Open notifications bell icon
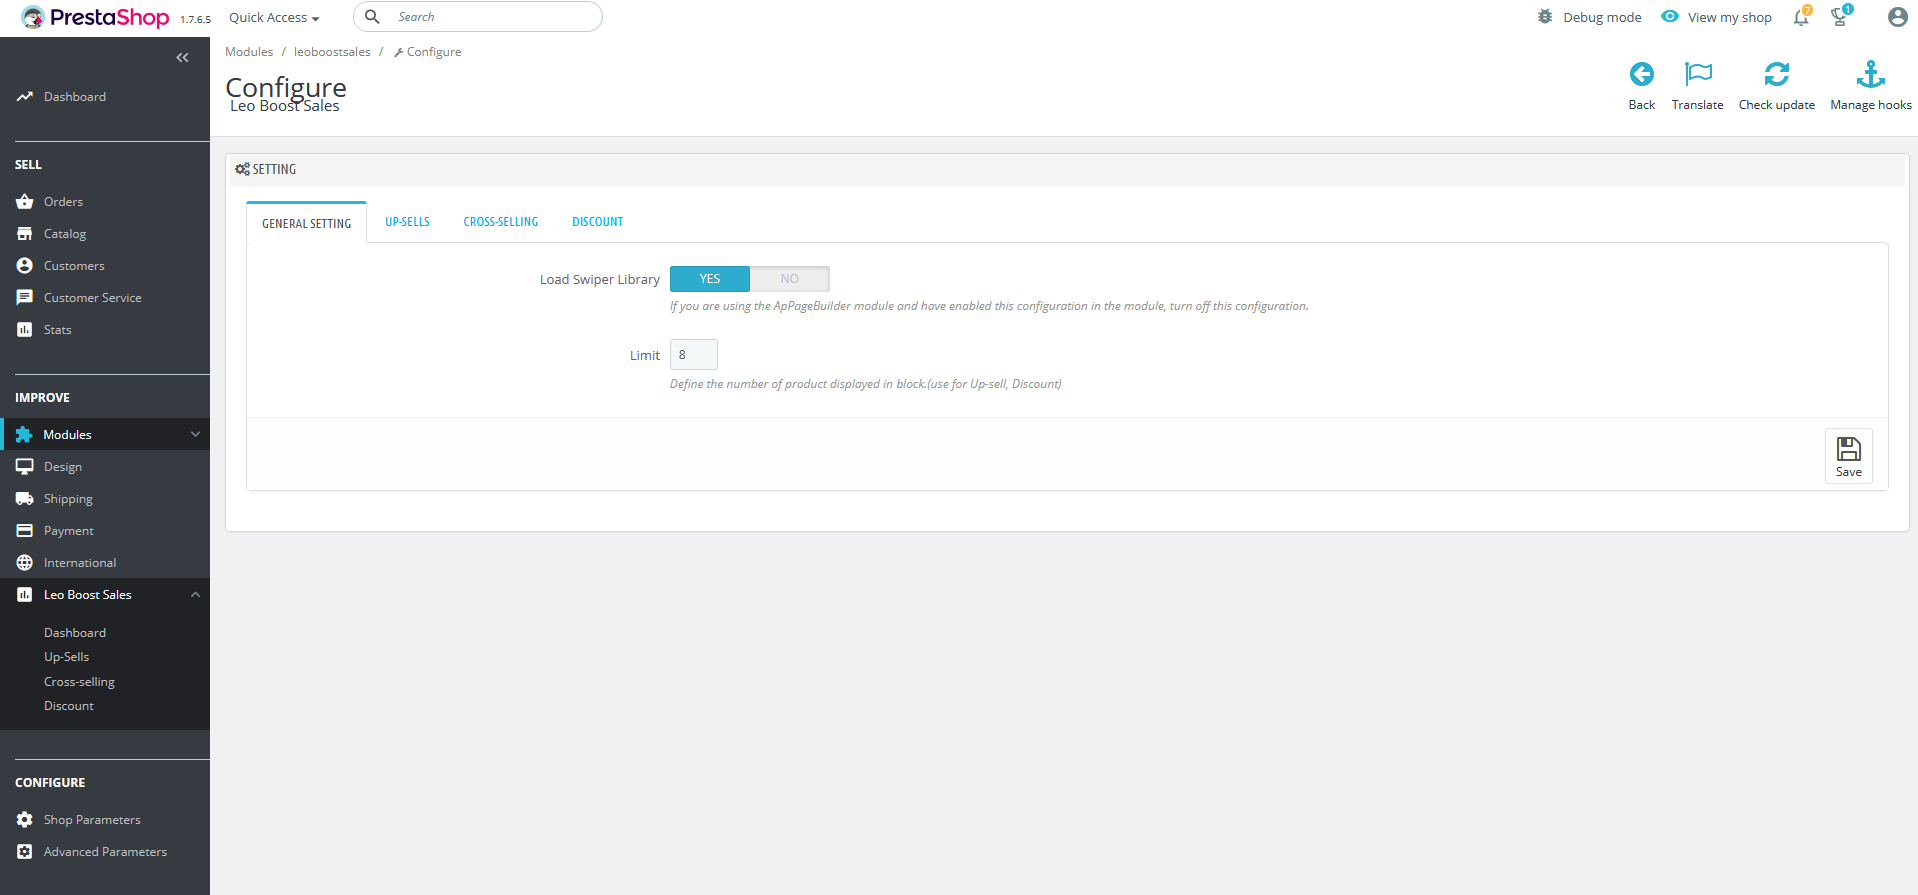The width and height of the screenshot is (1918, 895). pyautogui.click(x=1801, y=17)
